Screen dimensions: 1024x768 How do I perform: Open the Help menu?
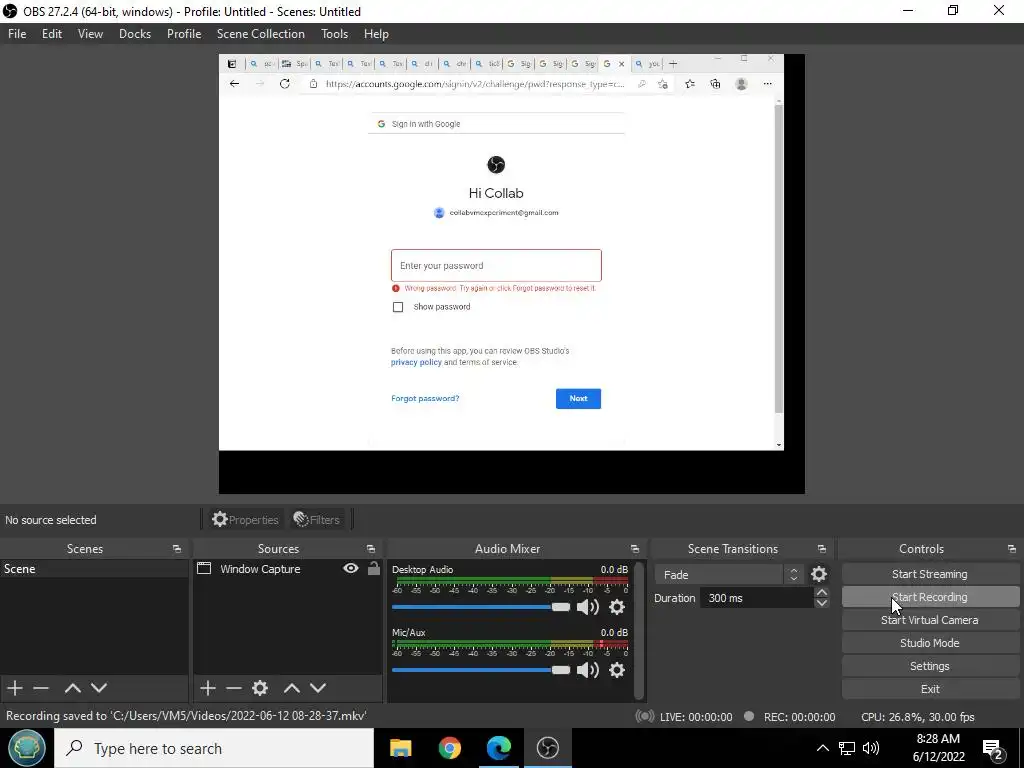pos(376,34)
